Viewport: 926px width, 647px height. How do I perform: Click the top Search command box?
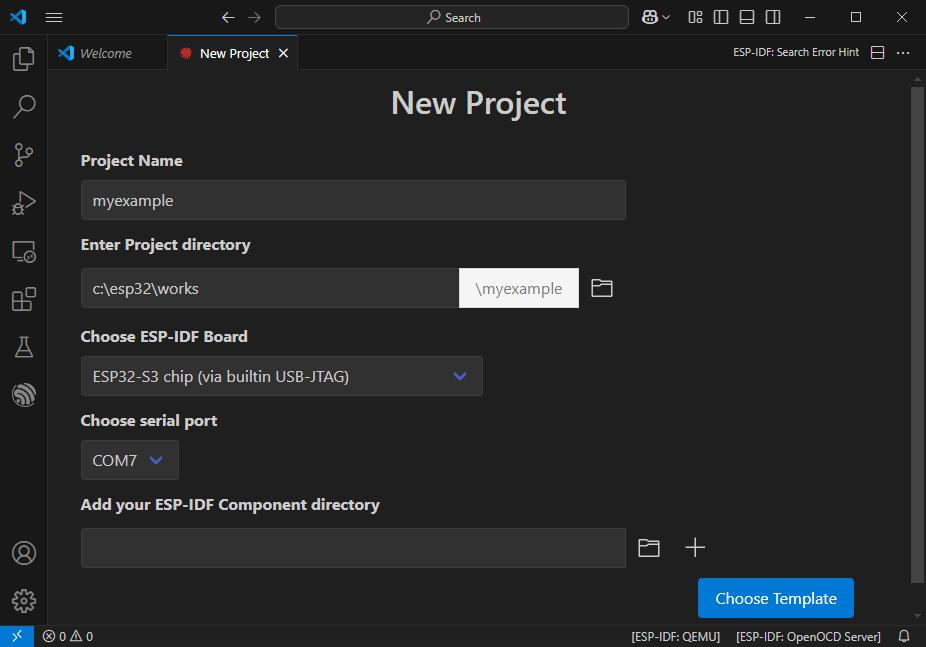point(452,17)
